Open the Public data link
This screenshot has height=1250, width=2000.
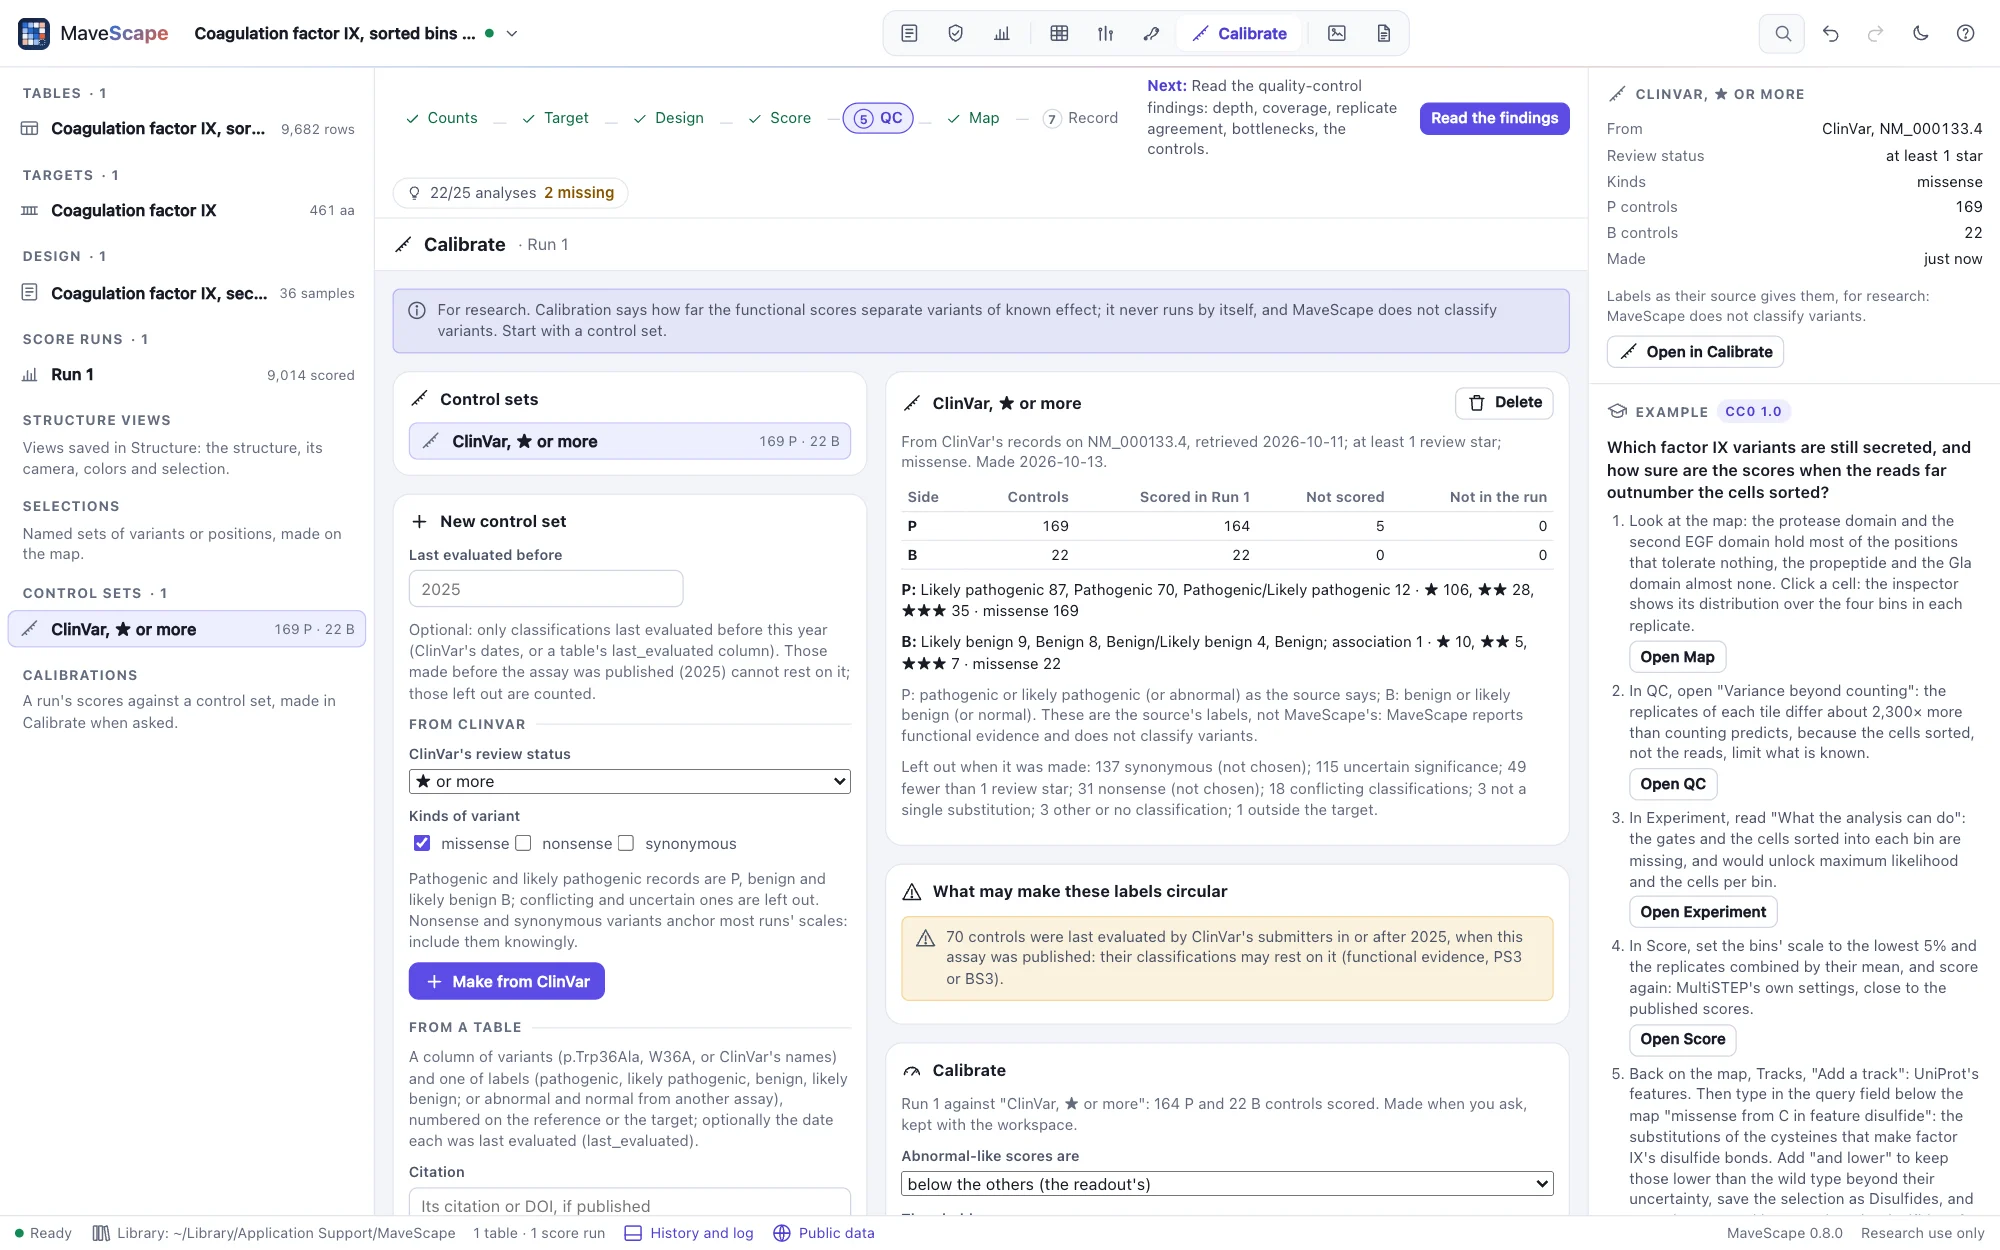tap(824, 1233)
